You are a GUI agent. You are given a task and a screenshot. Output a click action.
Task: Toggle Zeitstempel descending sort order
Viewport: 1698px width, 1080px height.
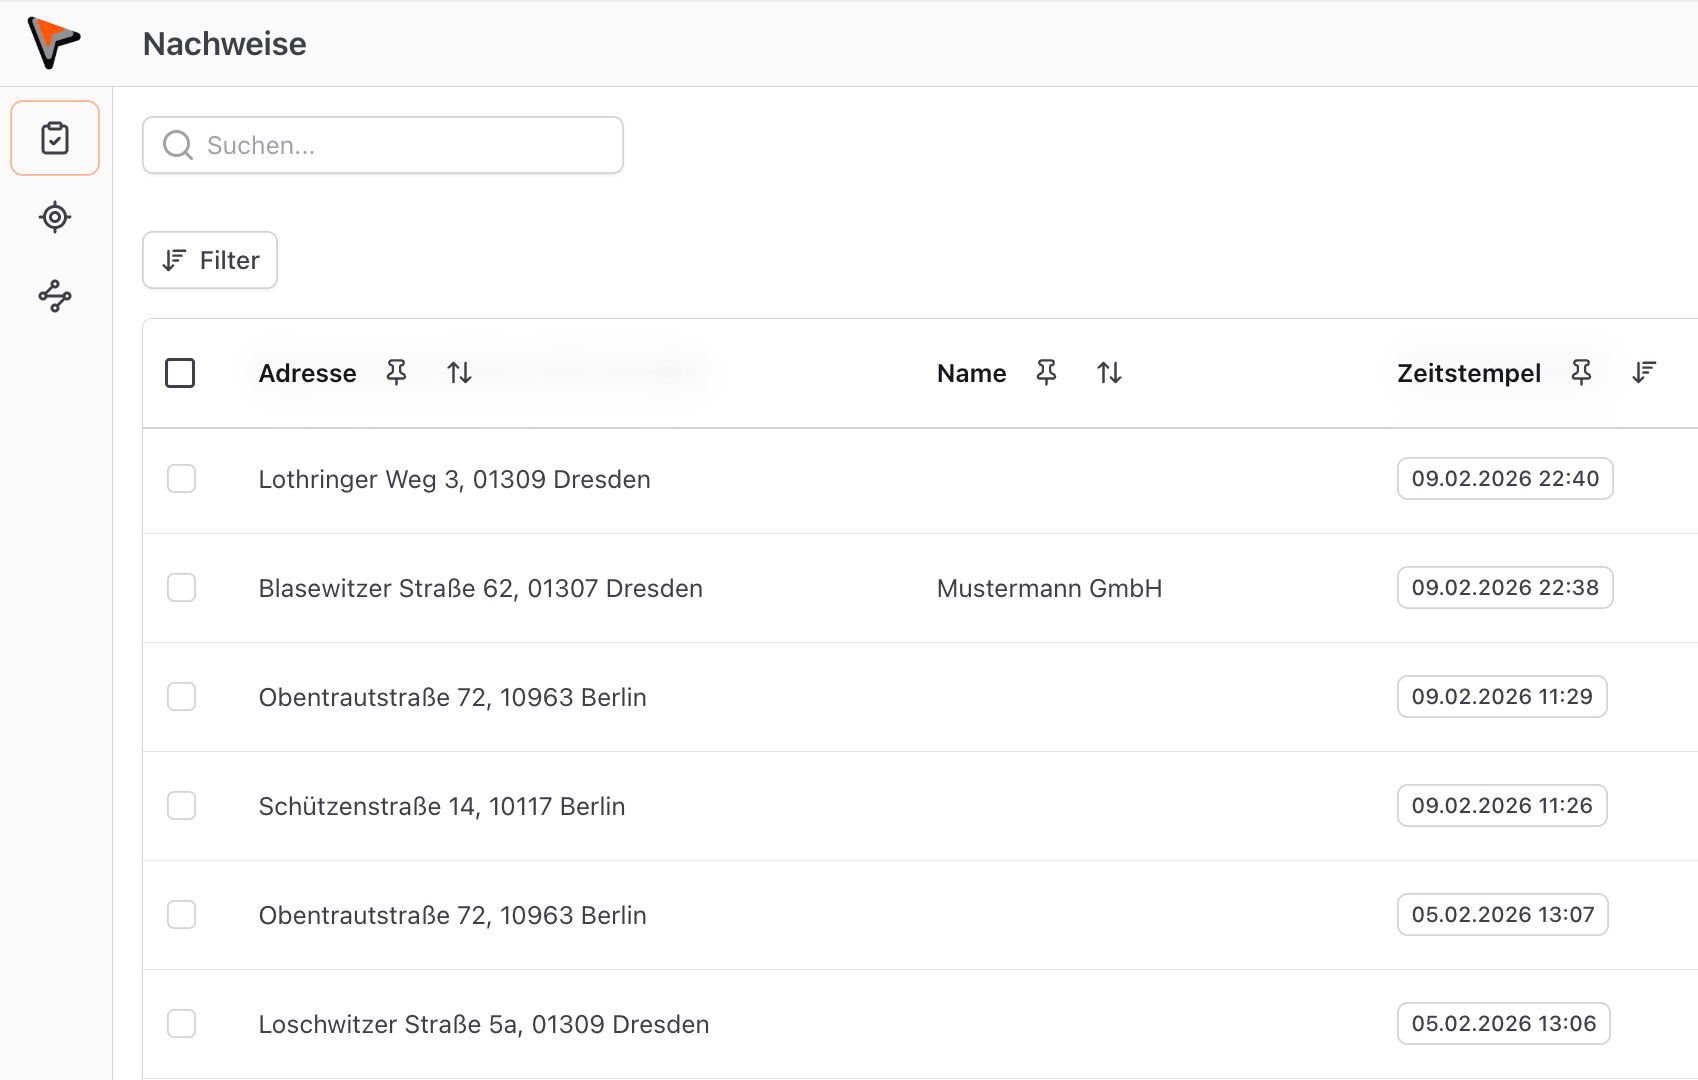[x=1644, y=373]
